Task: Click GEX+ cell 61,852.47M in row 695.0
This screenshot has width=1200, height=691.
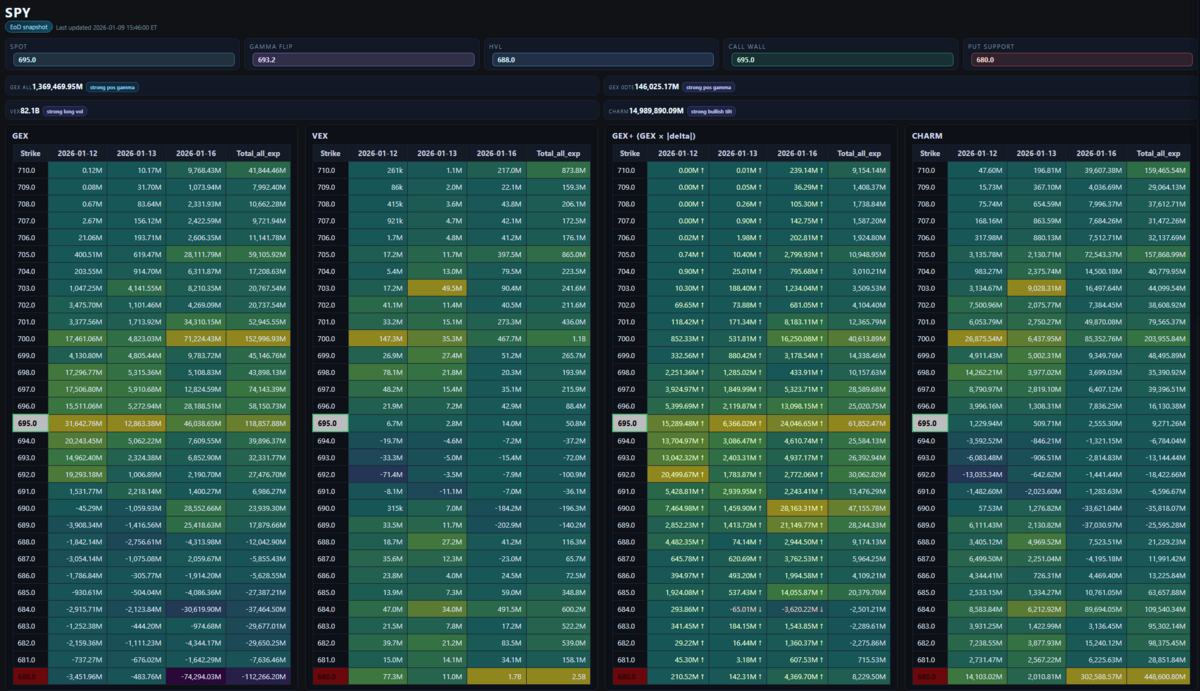Action: point(859,424)
